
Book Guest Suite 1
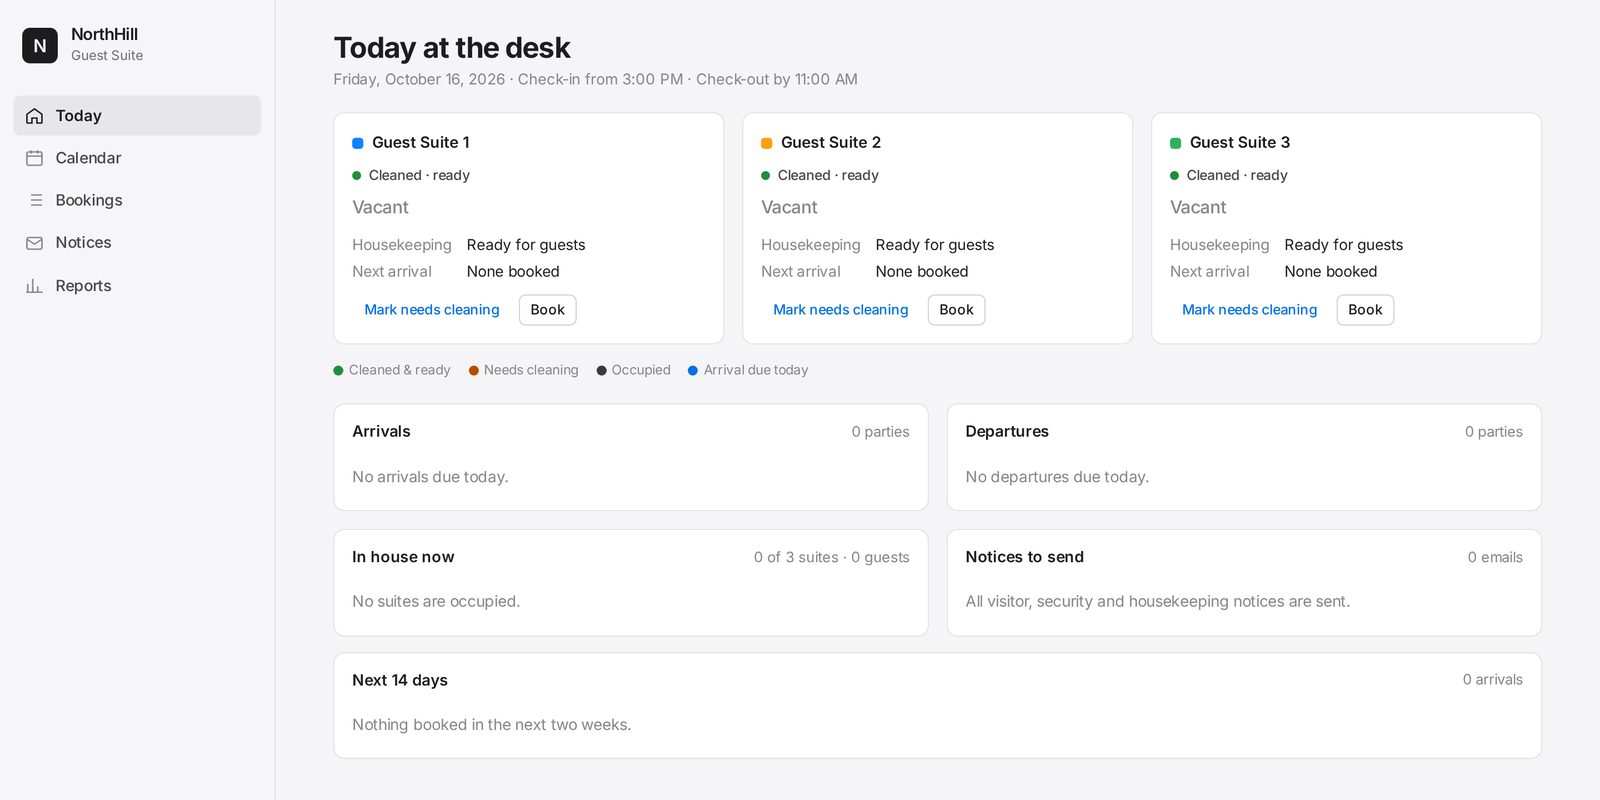pos(548,310)
